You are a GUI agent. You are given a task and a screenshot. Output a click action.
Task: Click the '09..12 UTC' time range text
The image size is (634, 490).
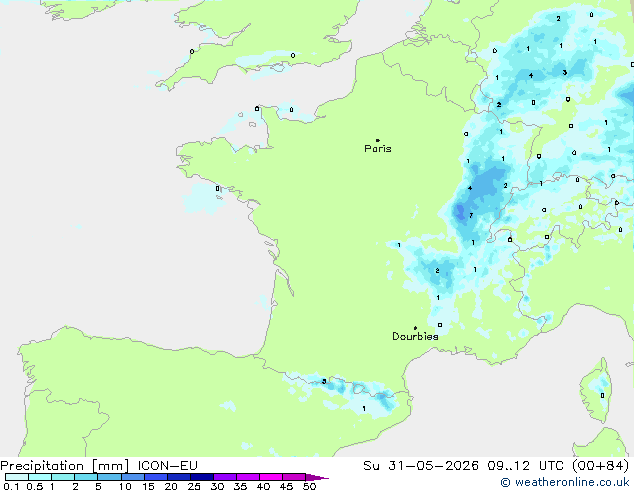[x=525, y=466]
